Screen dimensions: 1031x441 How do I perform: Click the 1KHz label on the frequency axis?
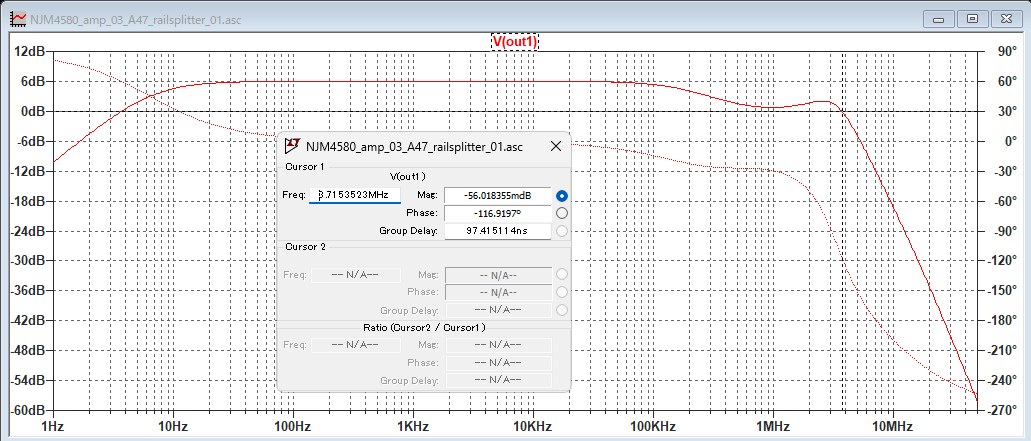412,427
